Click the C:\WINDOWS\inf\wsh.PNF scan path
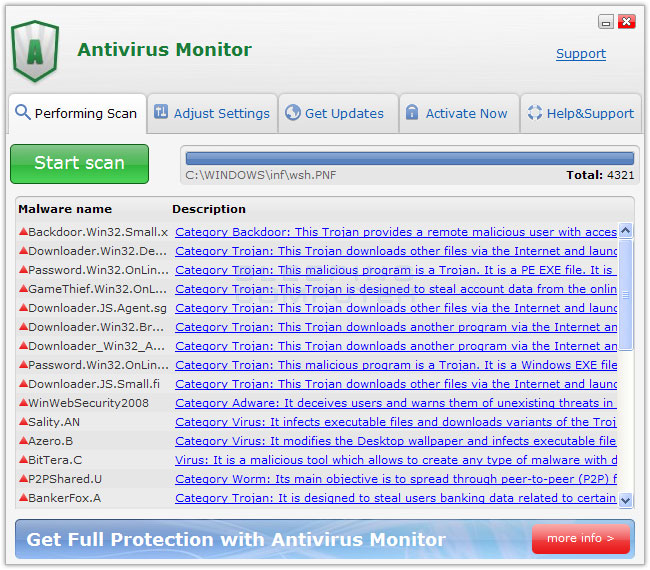 click(261, 175)
